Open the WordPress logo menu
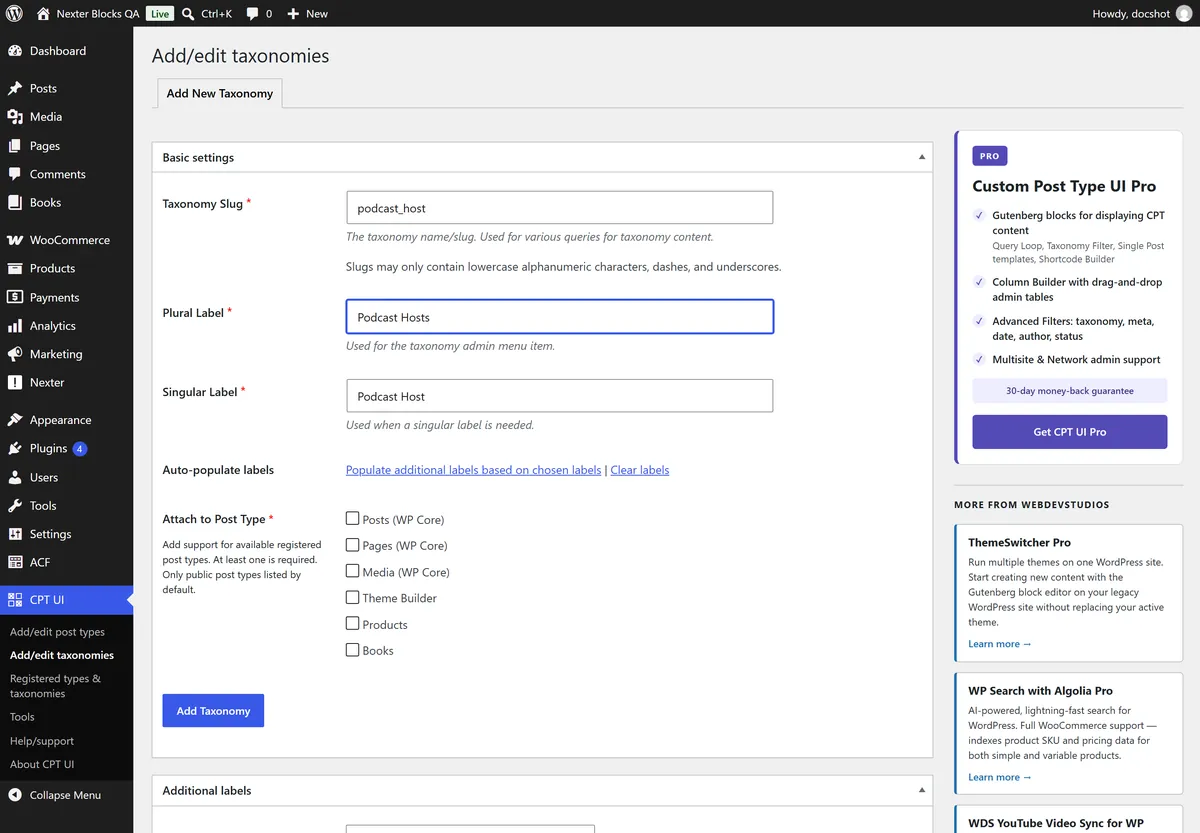The height and width of the screenshot is (833, 1200). click(14, 14)
